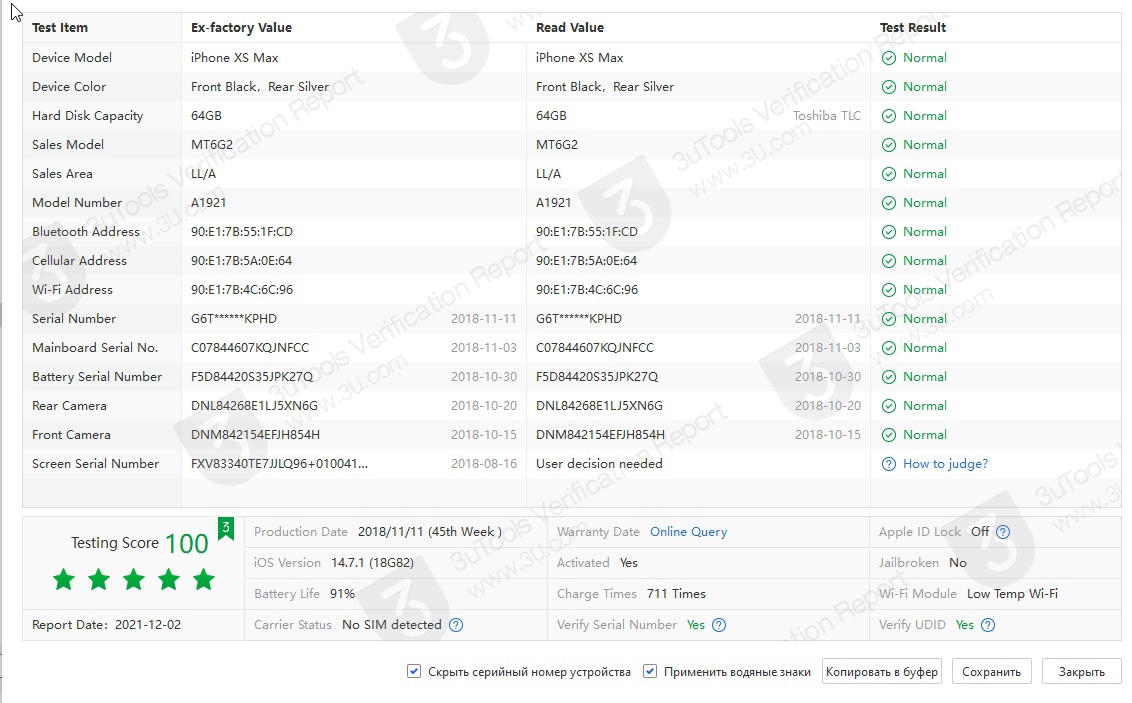Select the Read Value rear camera serial DNL84268E1LJ5XN6G

(x=599, y=406)
